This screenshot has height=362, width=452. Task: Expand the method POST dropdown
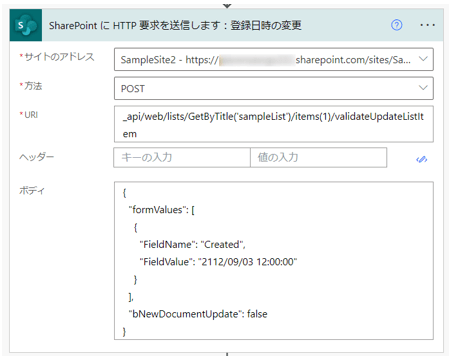[423, 88]
